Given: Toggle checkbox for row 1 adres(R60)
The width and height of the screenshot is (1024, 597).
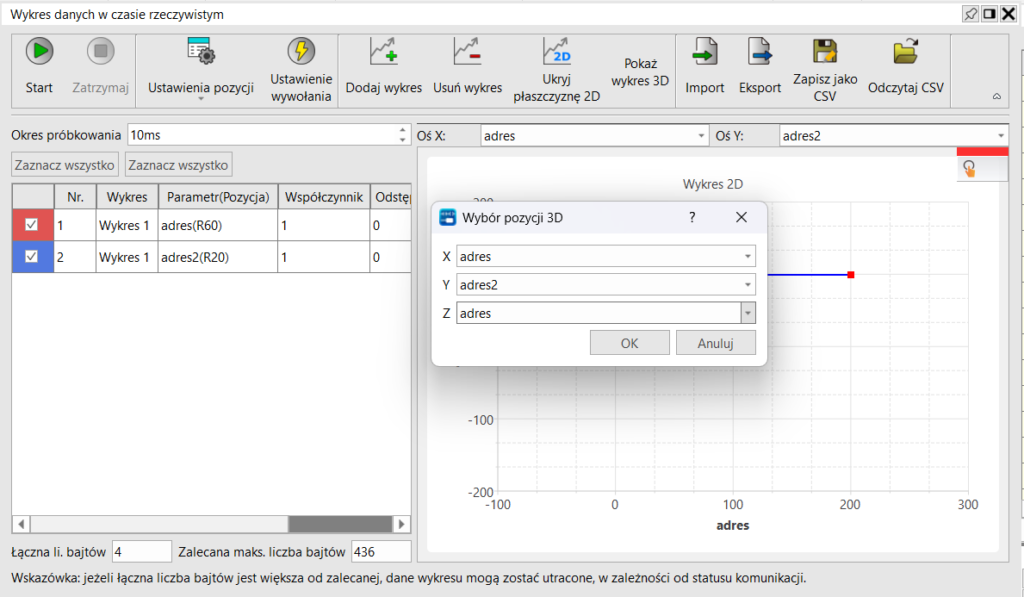Looking at the screenshot, I should tap(31, 225).
